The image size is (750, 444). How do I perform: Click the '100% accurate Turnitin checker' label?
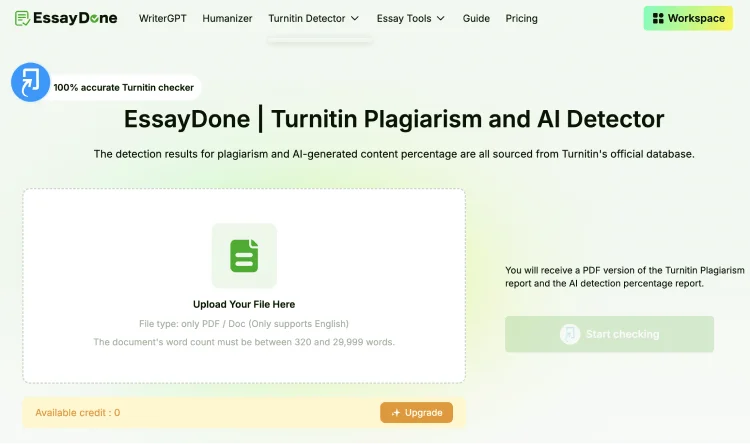tap(123, 88)
